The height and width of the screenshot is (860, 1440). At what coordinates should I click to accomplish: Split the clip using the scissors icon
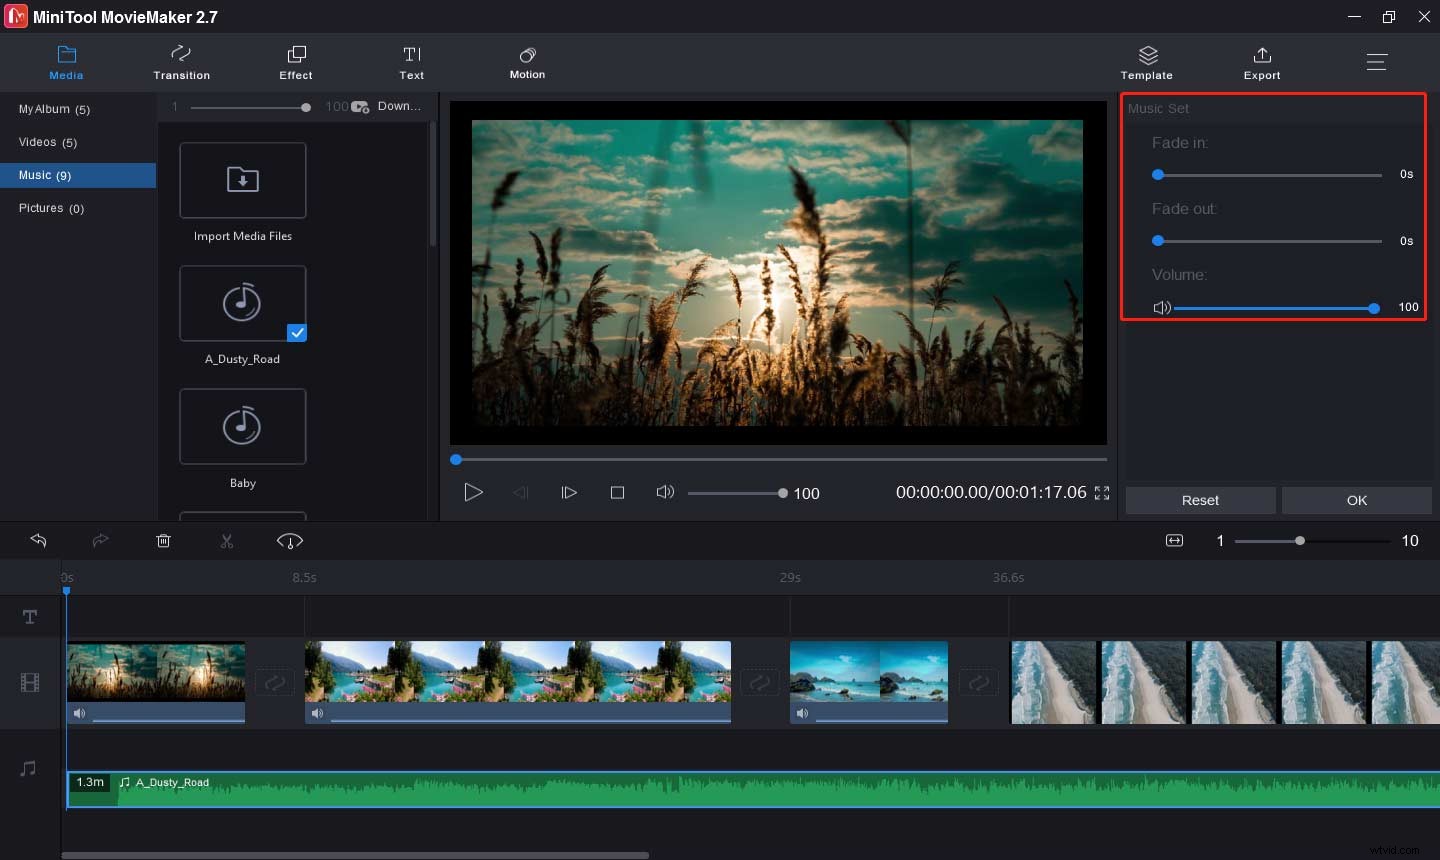[x=226, y=540]
